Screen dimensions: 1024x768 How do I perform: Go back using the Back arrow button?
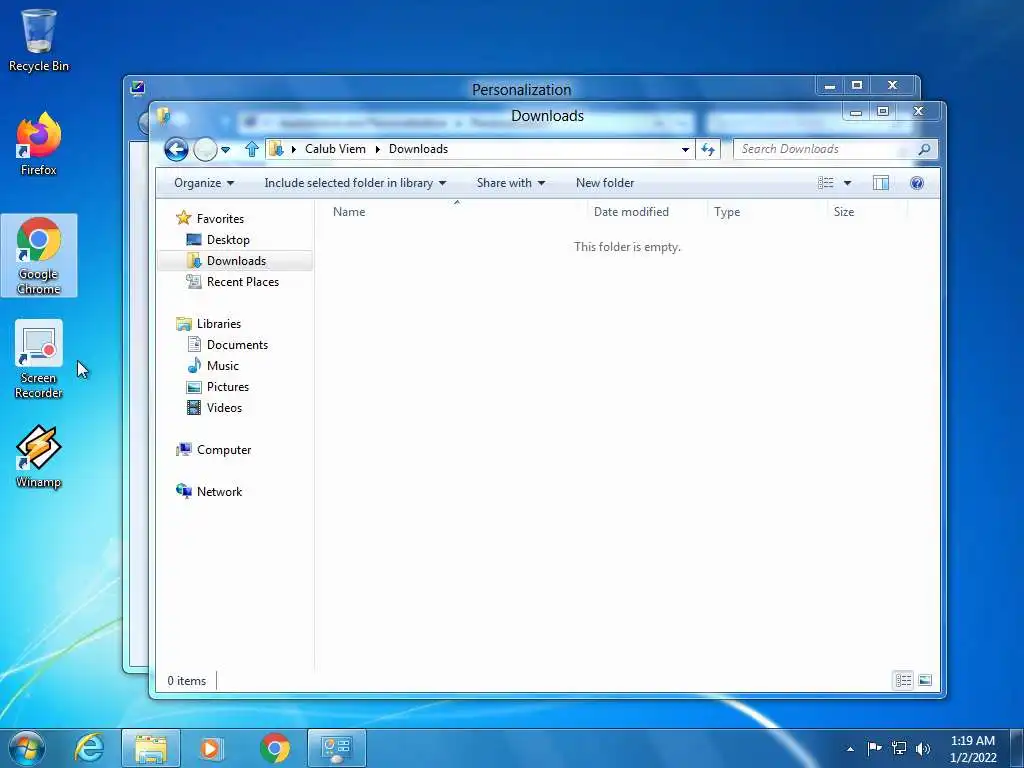point(176,150)
